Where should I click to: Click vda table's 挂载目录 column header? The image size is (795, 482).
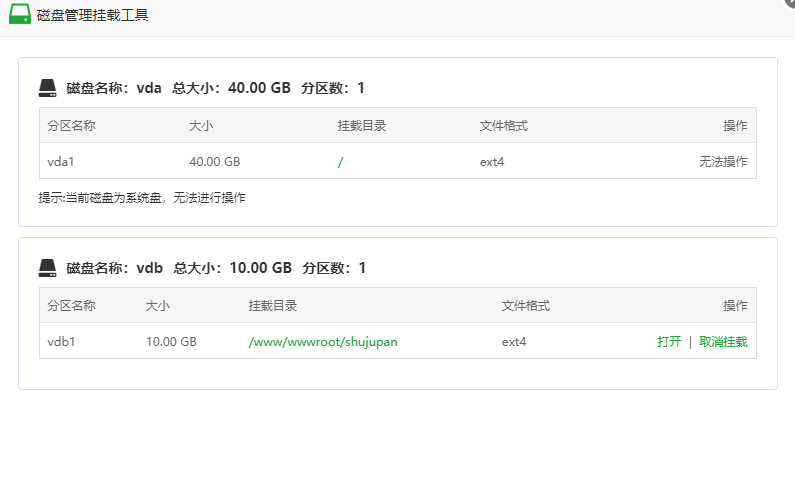(x=362, y=126)
